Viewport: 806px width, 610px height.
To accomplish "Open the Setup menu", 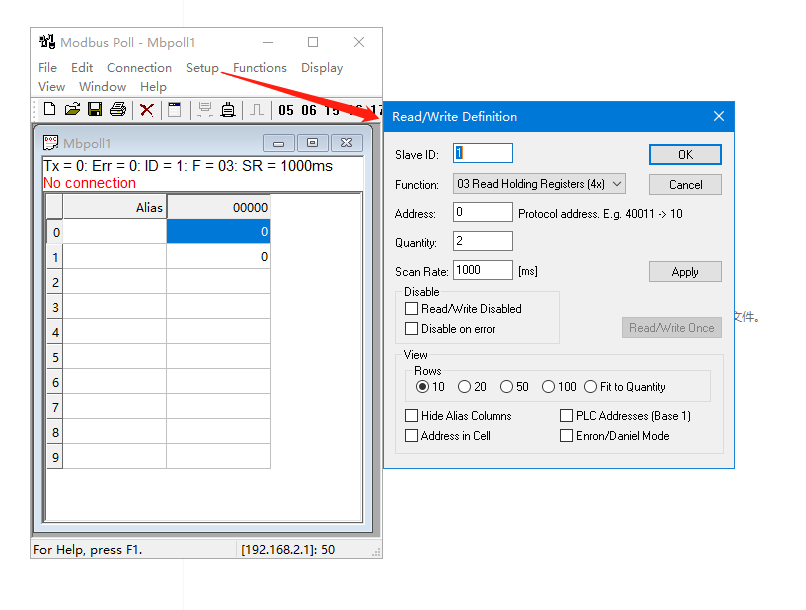I will pyautogui.click(x=202, y=68).
